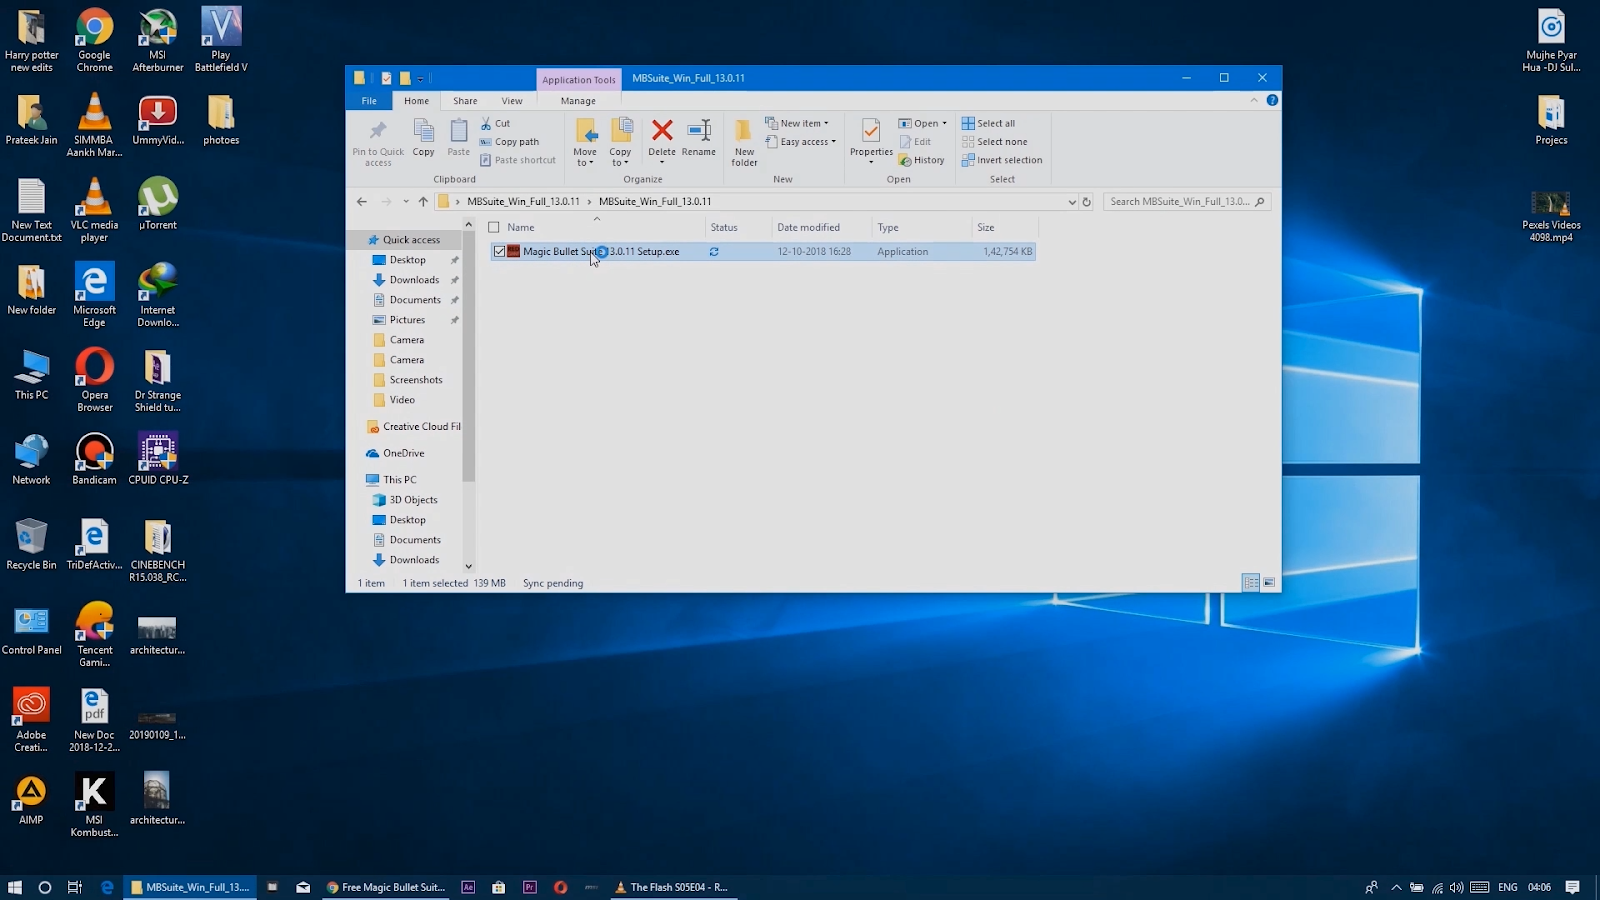Click the Copy ribbon button
Screen dimensions: 1600x900
coord(424,138)
